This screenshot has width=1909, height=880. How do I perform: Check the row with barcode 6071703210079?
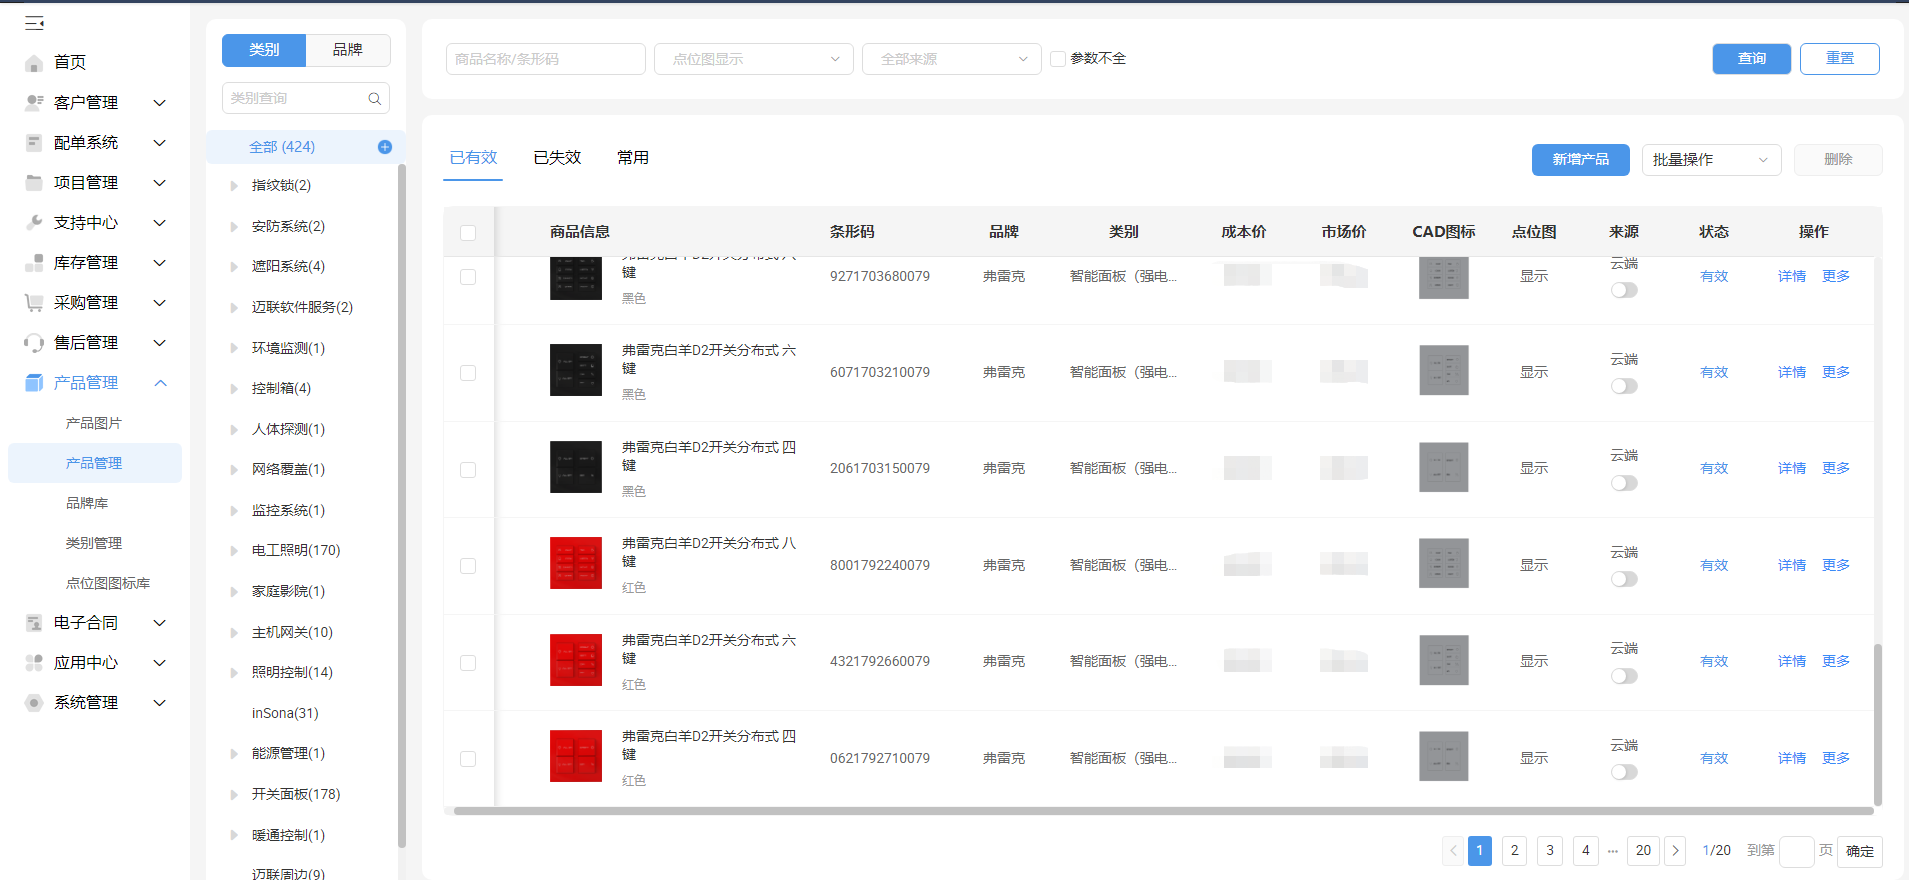[468, 373]
